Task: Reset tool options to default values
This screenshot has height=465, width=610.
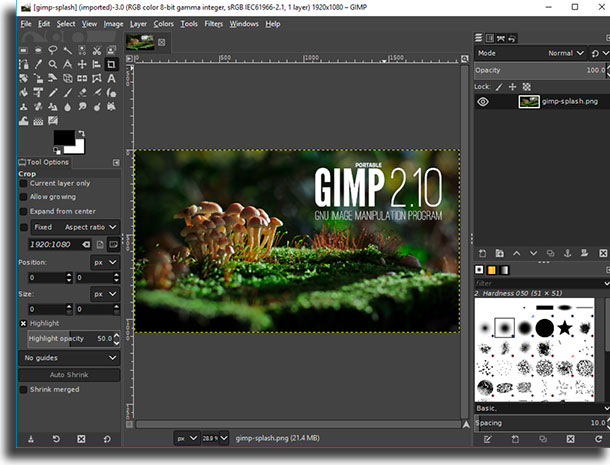Action: 107,439
